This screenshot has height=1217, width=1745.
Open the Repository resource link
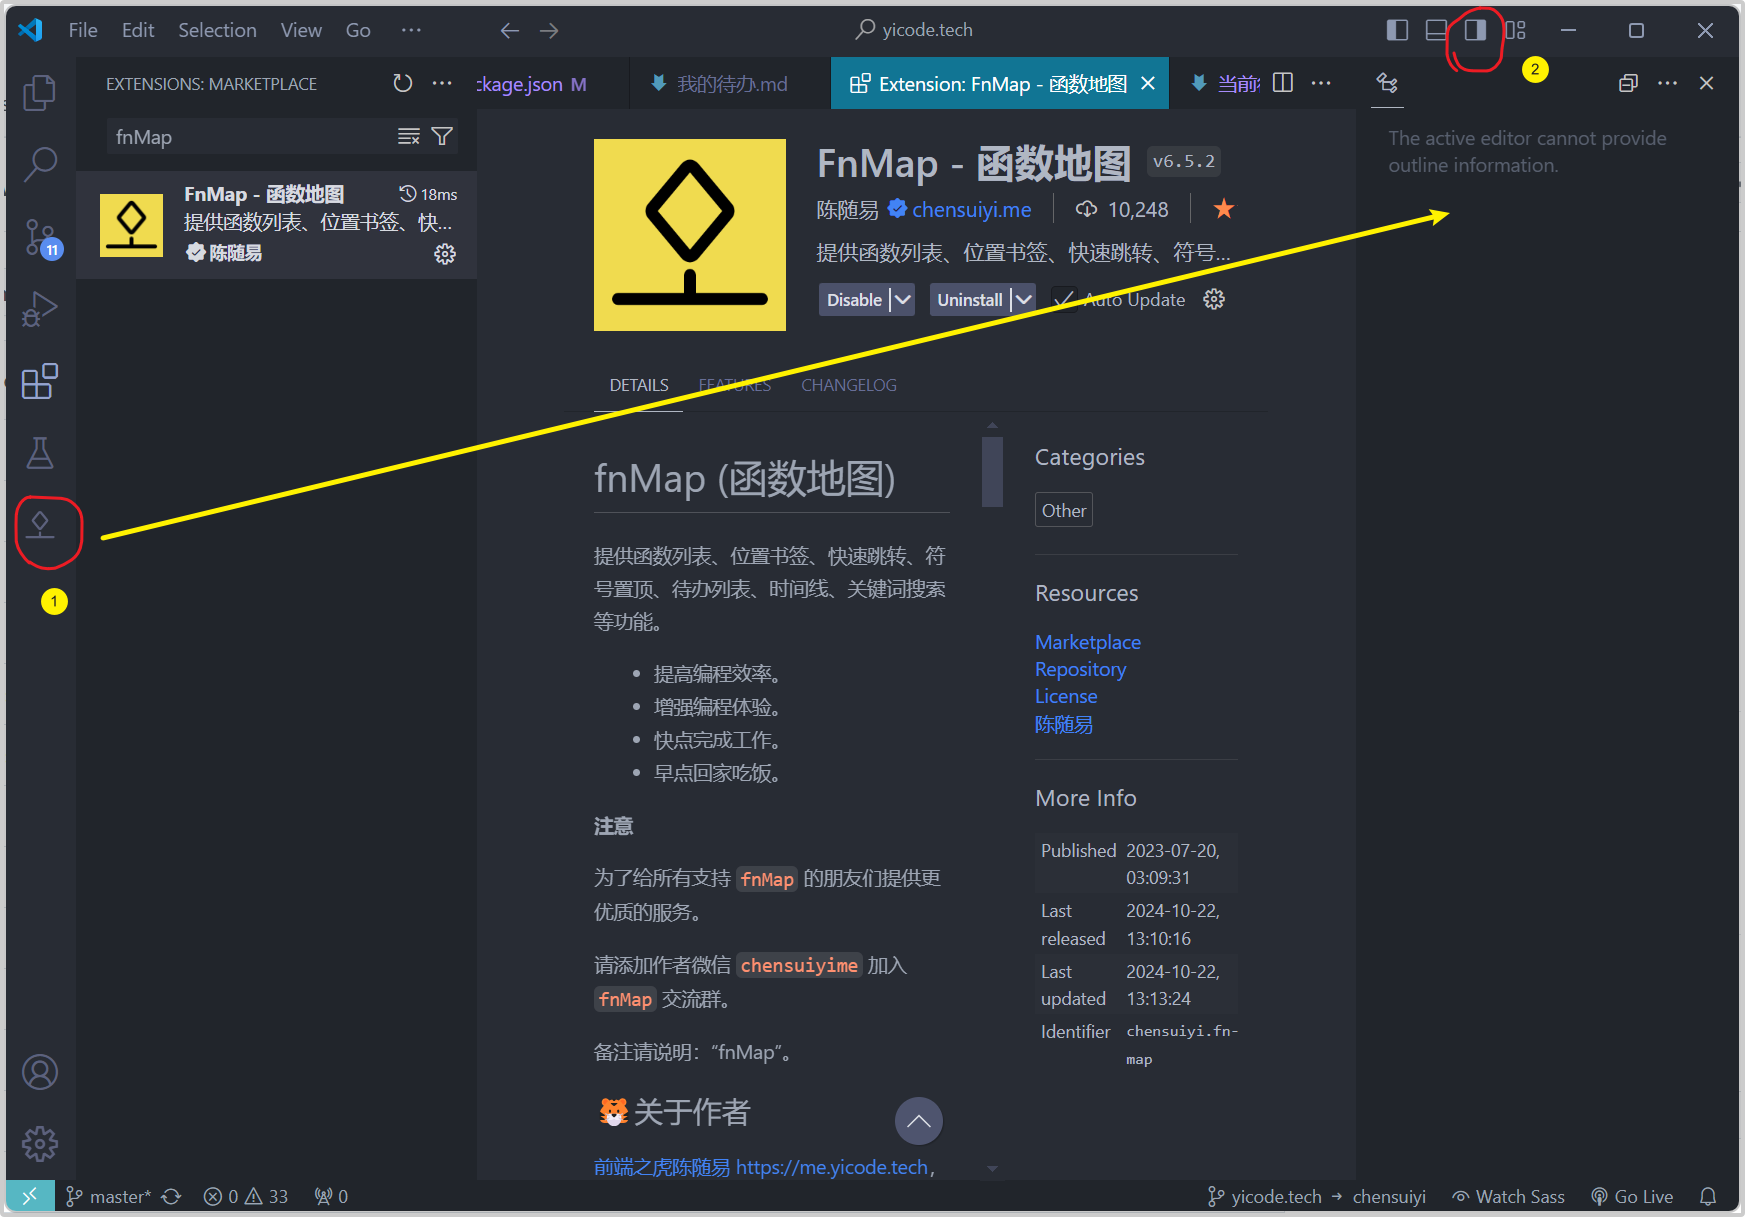[1080, 669]
